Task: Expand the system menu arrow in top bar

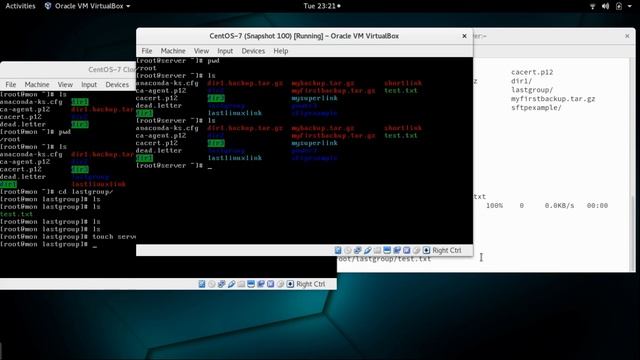Action: pos(629,6)
